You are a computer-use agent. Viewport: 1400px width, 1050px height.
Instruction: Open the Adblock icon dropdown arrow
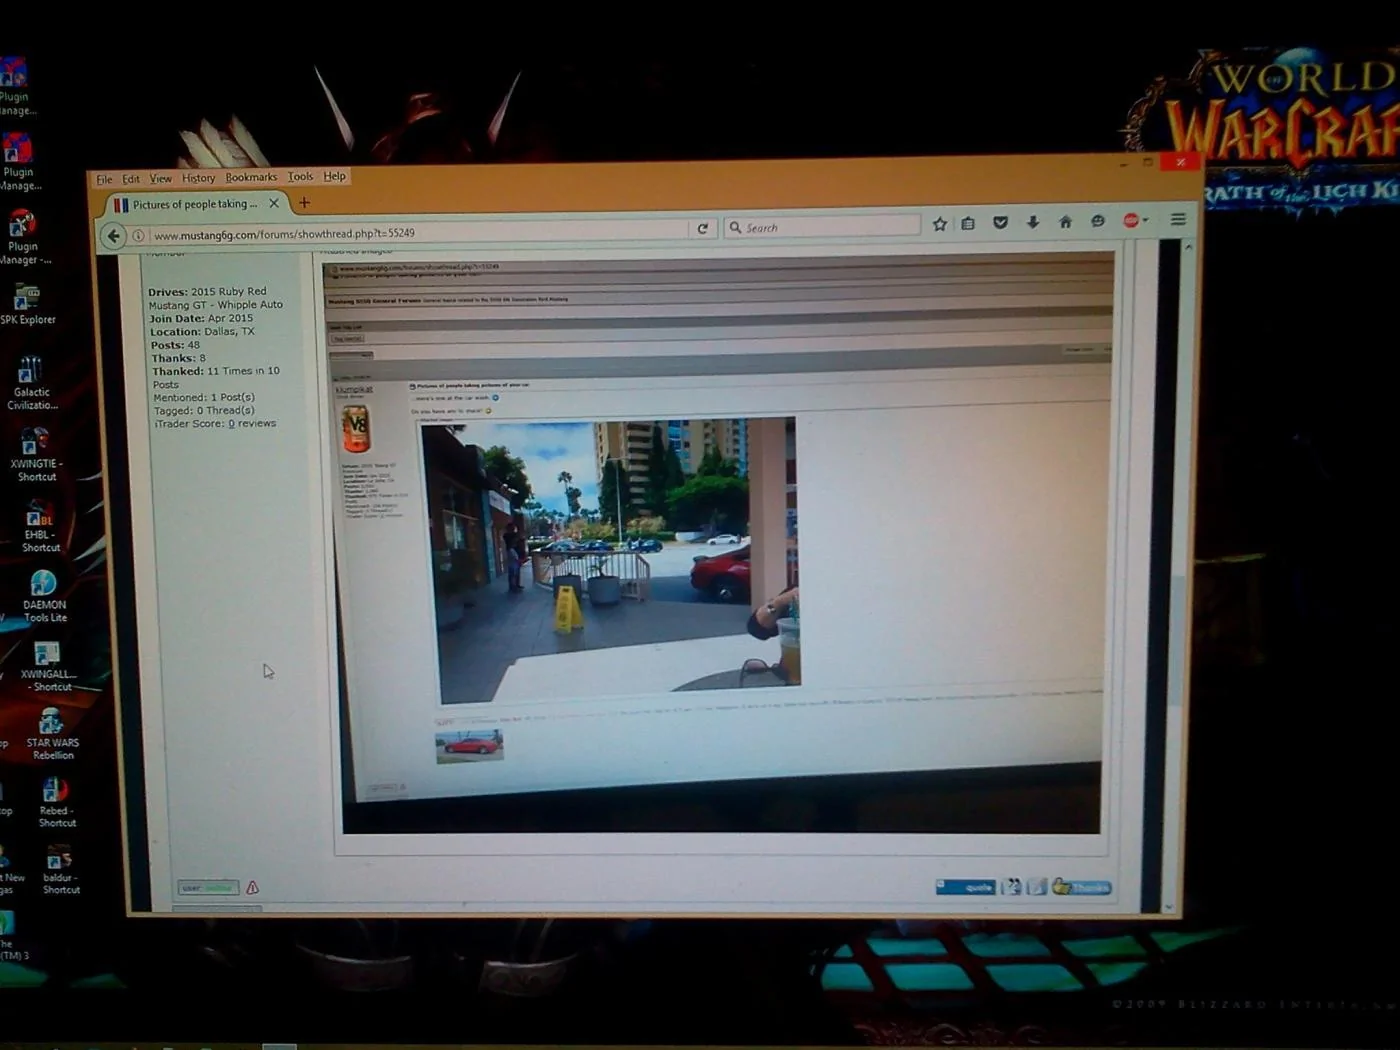coord(1145,220)
